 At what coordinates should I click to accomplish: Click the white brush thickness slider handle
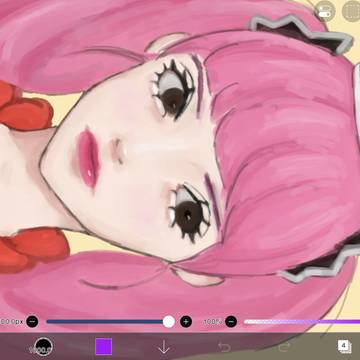coord(169,322)
